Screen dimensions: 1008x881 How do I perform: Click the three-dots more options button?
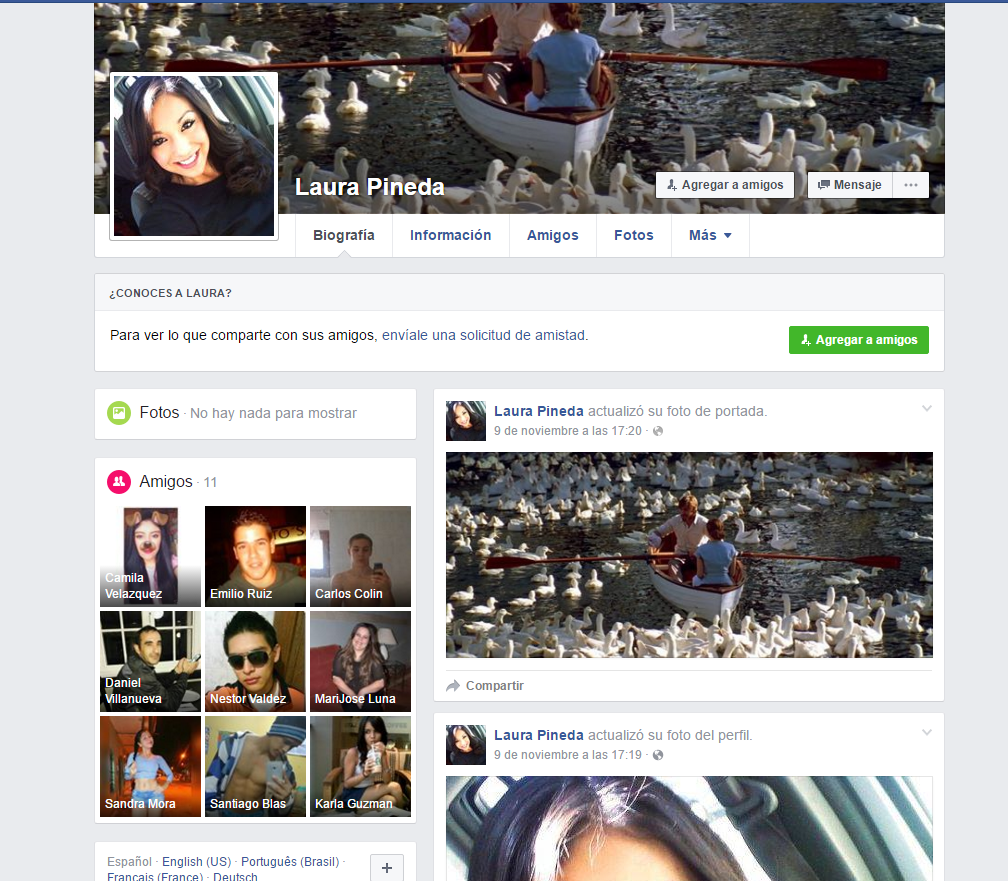[x=910, y=185]
